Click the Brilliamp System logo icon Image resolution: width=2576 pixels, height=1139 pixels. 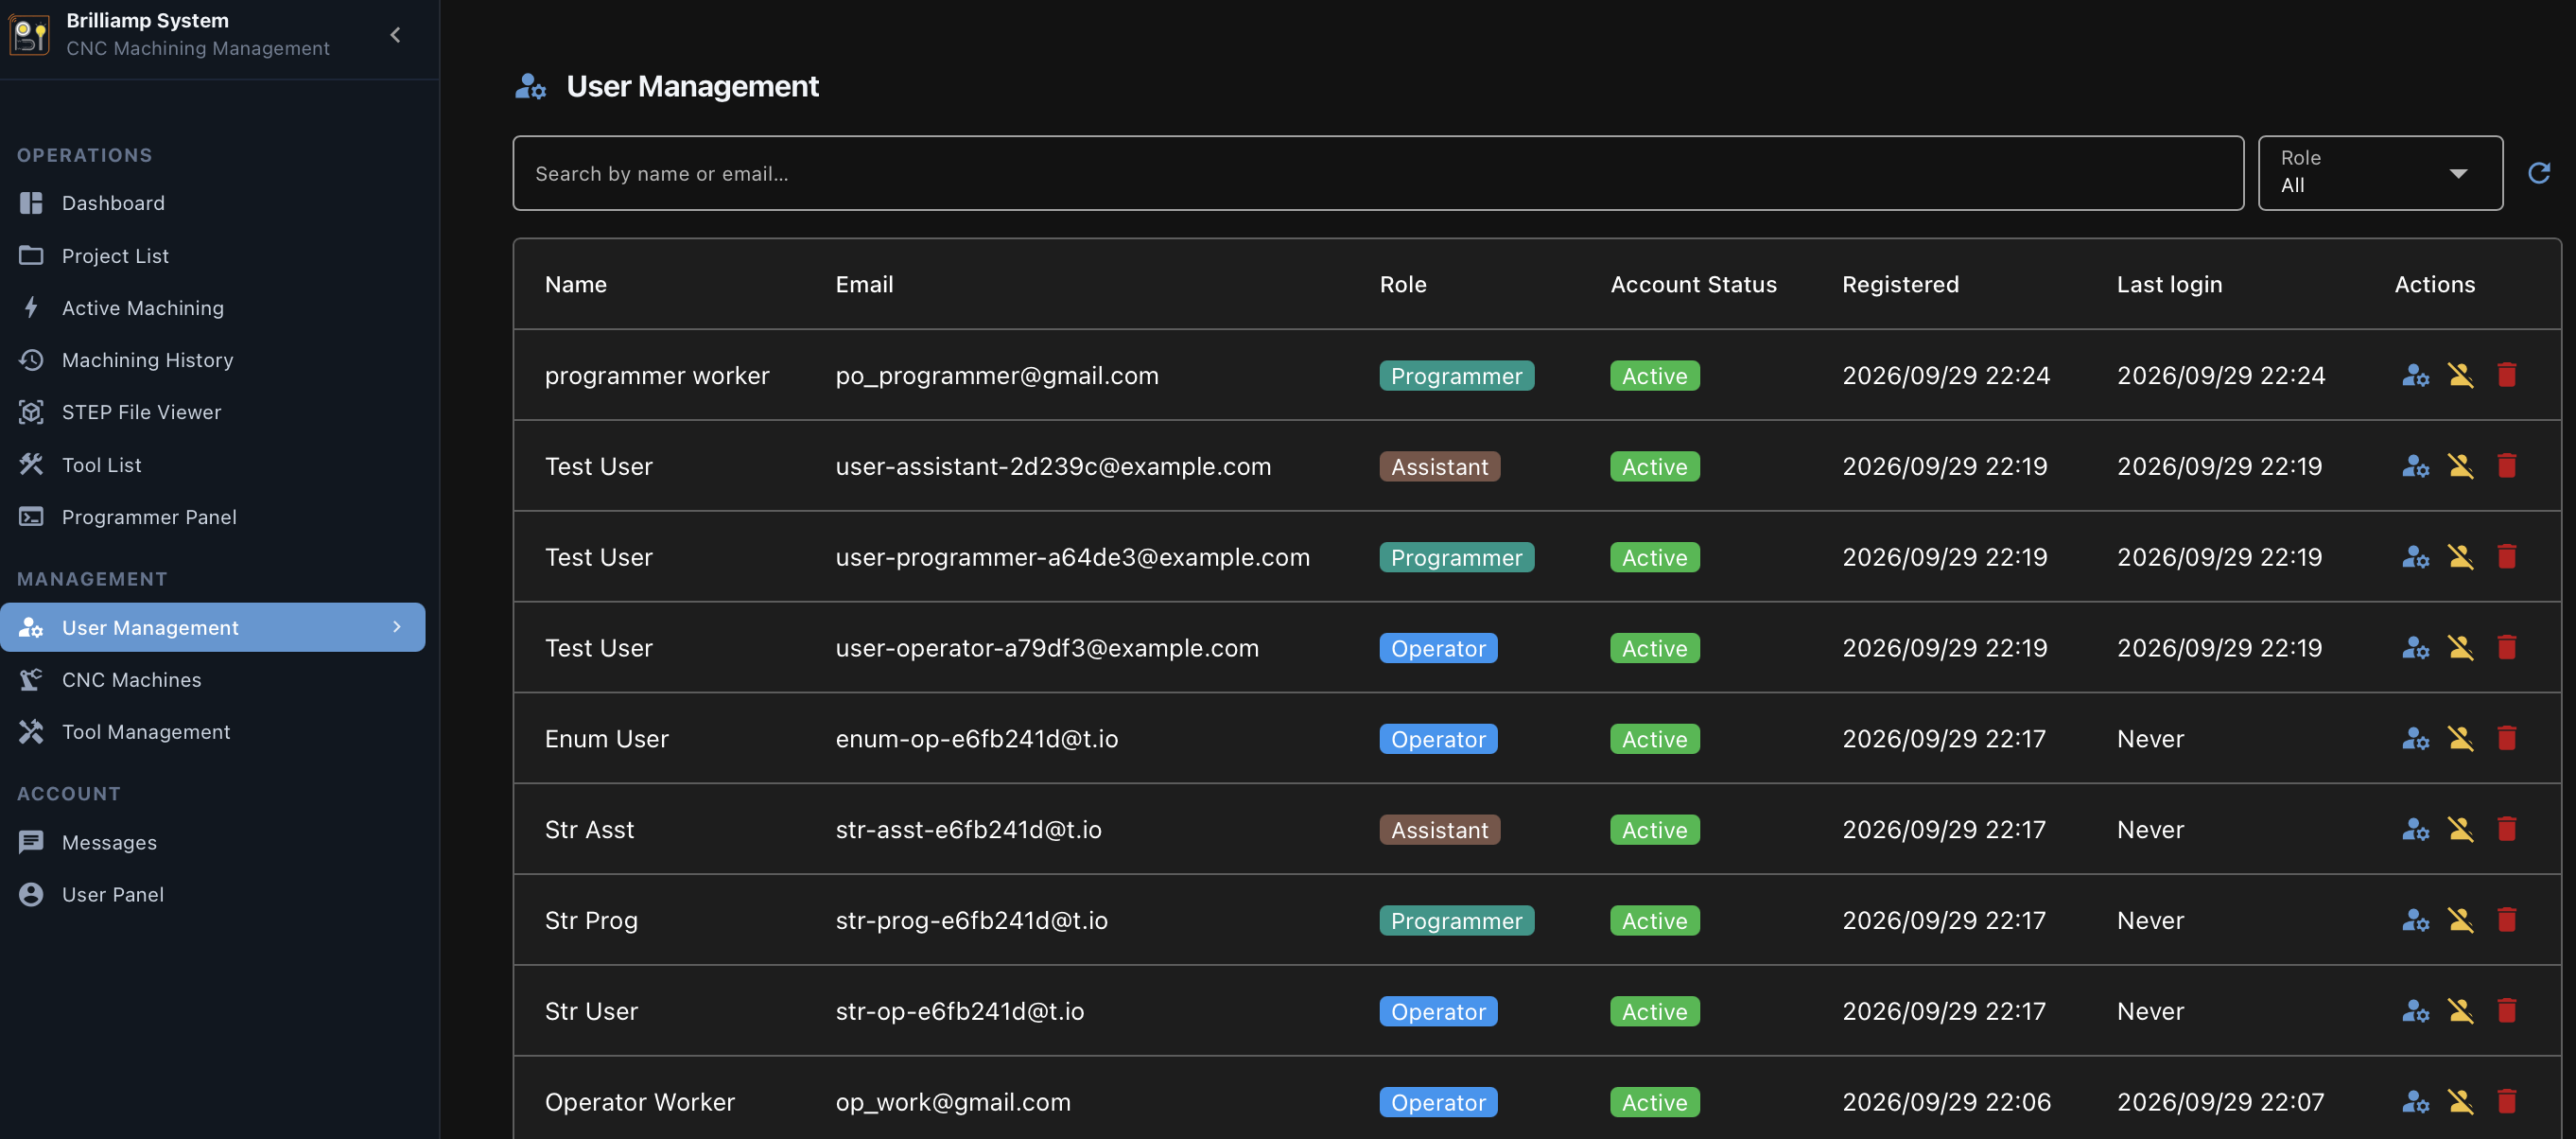[x=29, y=35]
